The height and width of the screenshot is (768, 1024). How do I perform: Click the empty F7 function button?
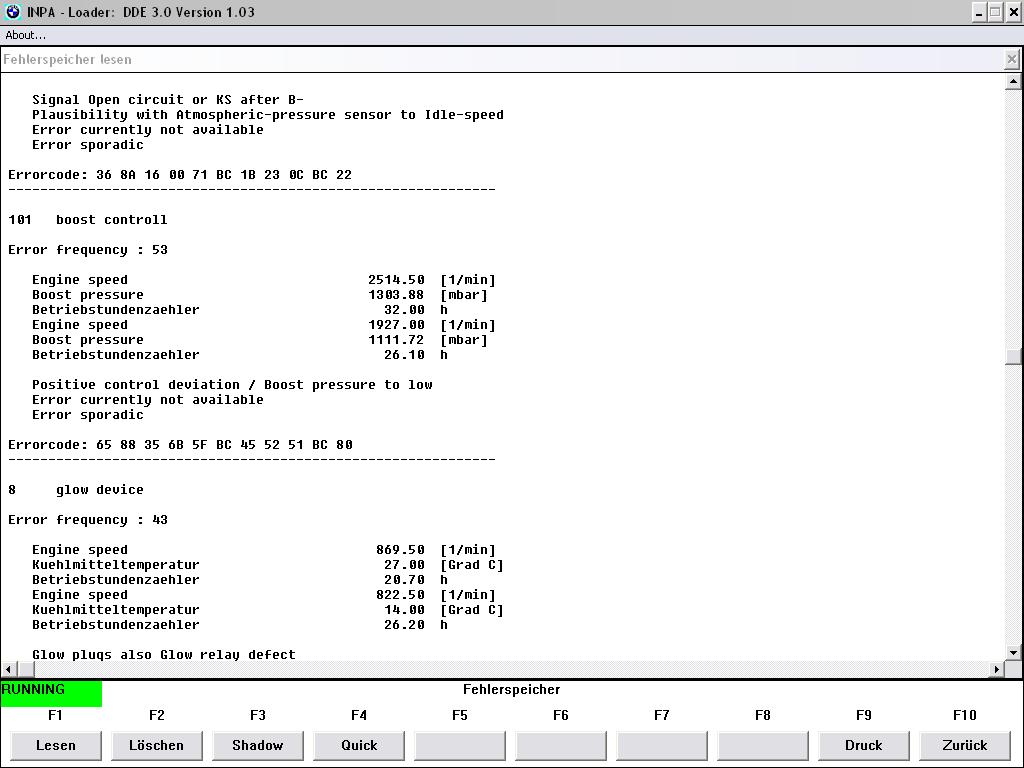(x=662, y=745)
